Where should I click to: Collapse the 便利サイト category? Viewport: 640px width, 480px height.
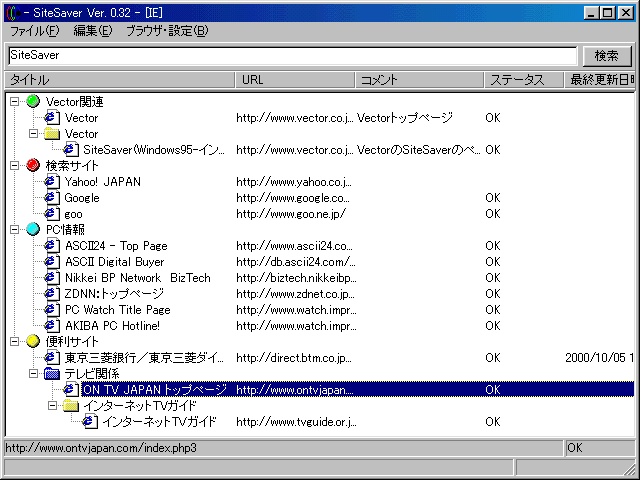[14, 341]
